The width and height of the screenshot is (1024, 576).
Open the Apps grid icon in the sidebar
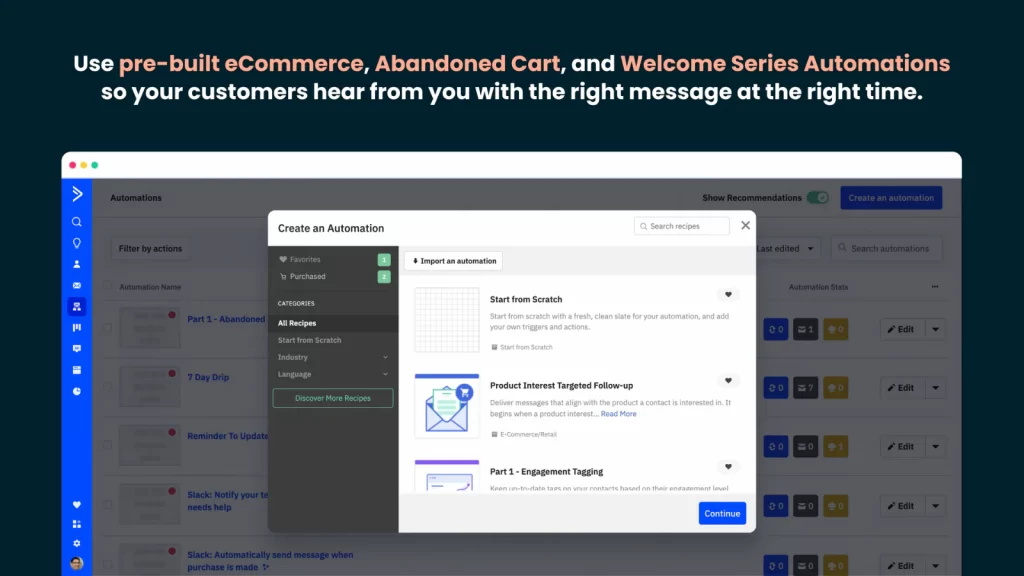[76, 524]
